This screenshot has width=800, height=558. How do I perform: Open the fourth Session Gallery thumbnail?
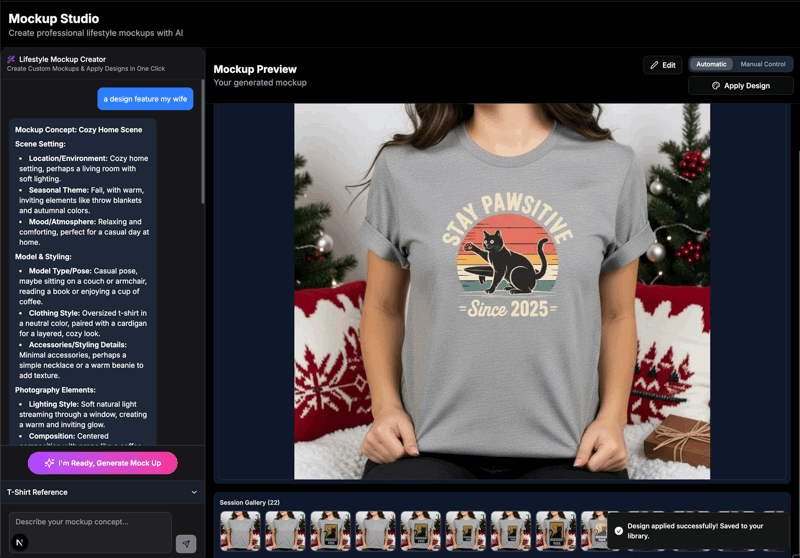(x=376, y=531)
